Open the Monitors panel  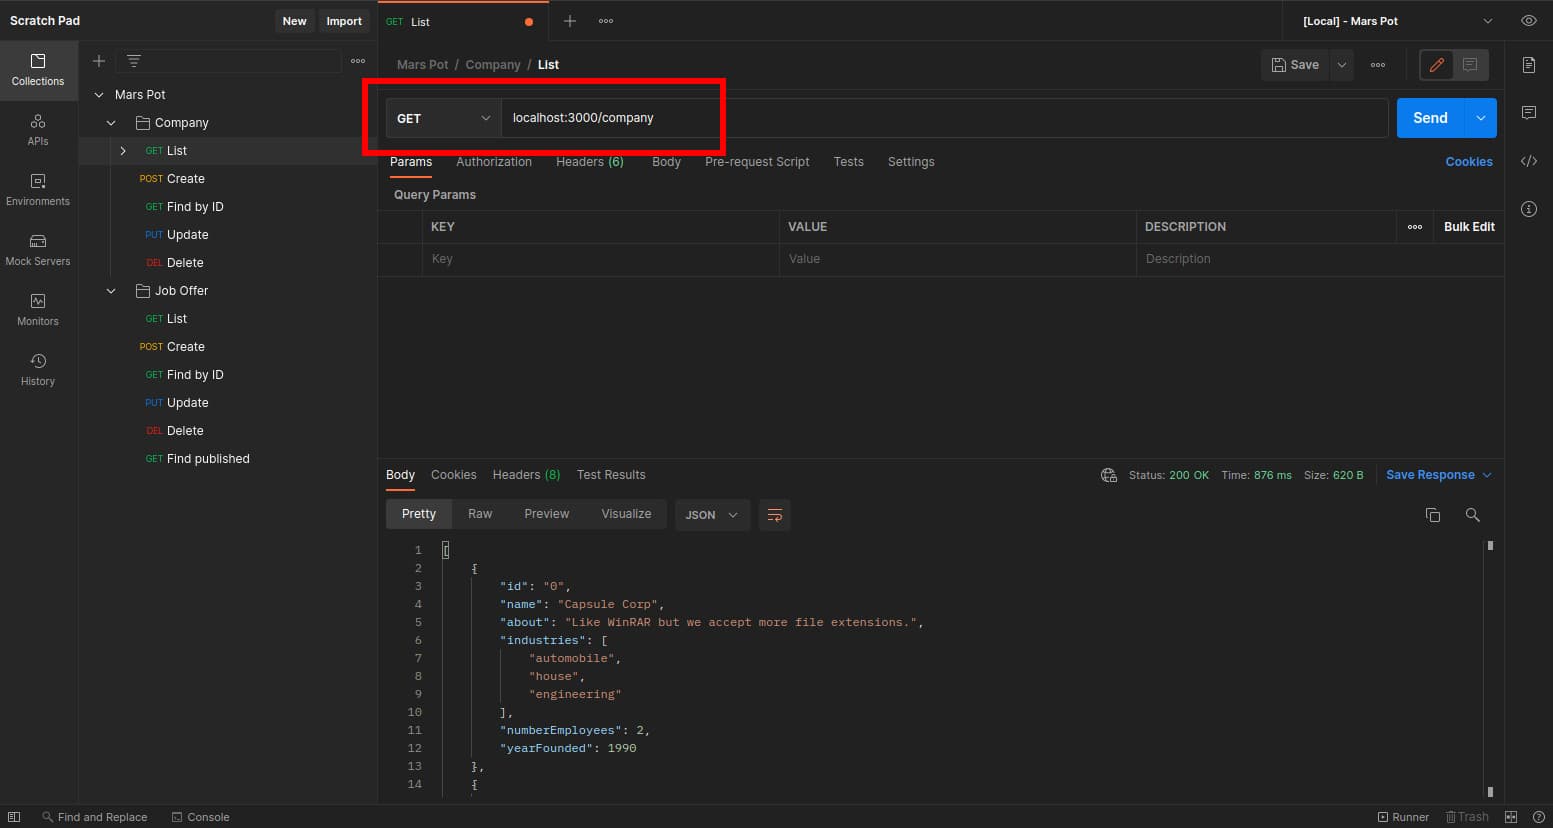[38, 311]
